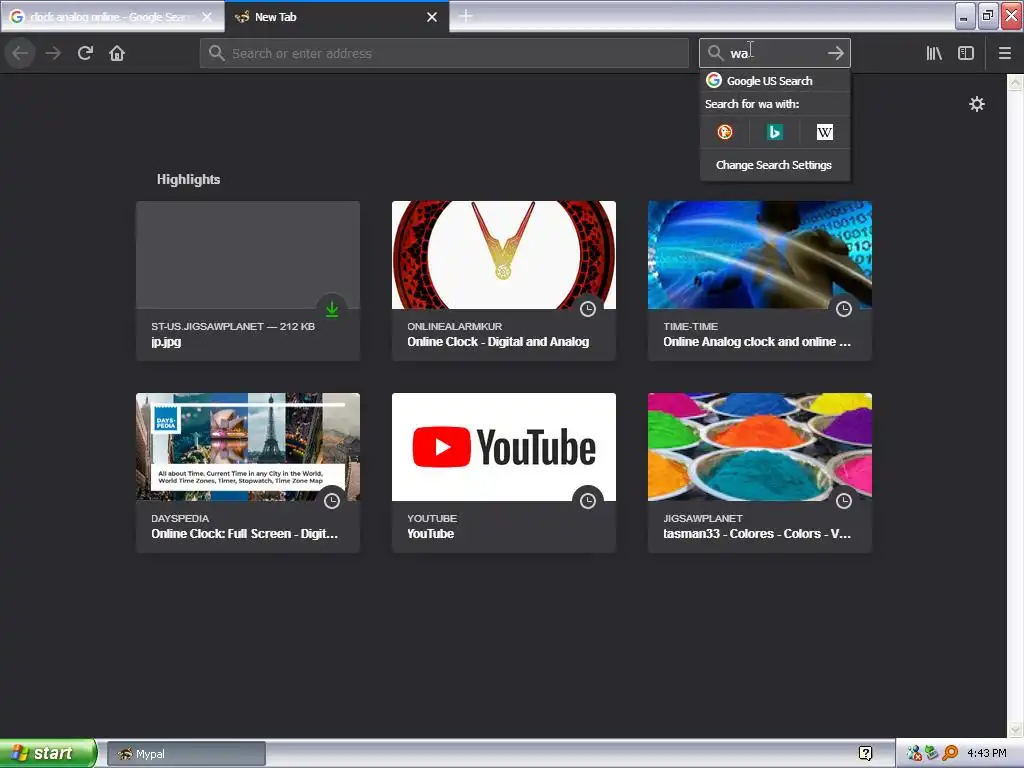This screenshot has width=1024, height=768.
Task: Click the page scrollbar down arrow
Action: coord(1015,729)
